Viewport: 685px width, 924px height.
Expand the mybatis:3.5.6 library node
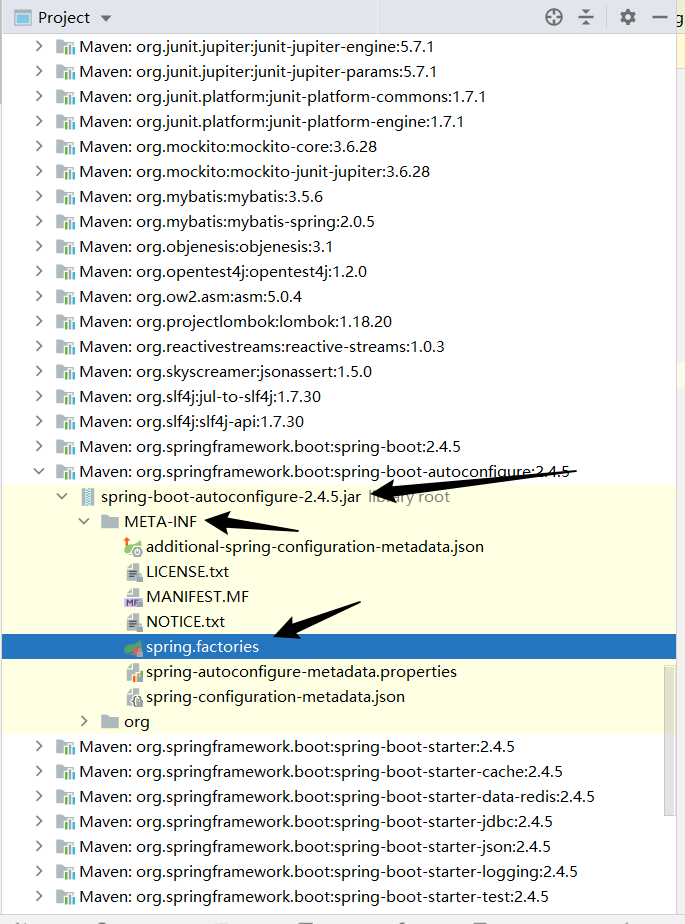pos(39,196)
